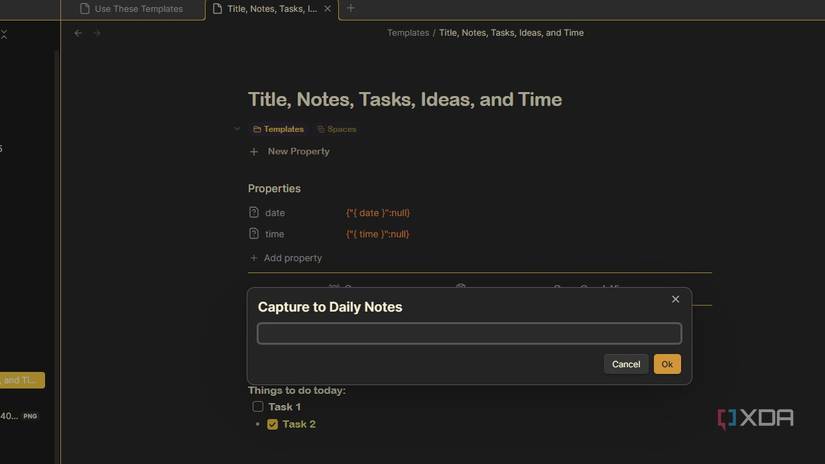Click Things to do today text
Viewport: 825px width, 464px height.
pyautogui.click(x=297, y=390)
